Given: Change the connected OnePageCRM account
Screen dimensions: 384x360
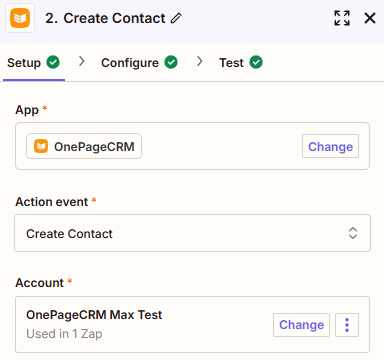Looking at the screenshot, I should (301, 325).
